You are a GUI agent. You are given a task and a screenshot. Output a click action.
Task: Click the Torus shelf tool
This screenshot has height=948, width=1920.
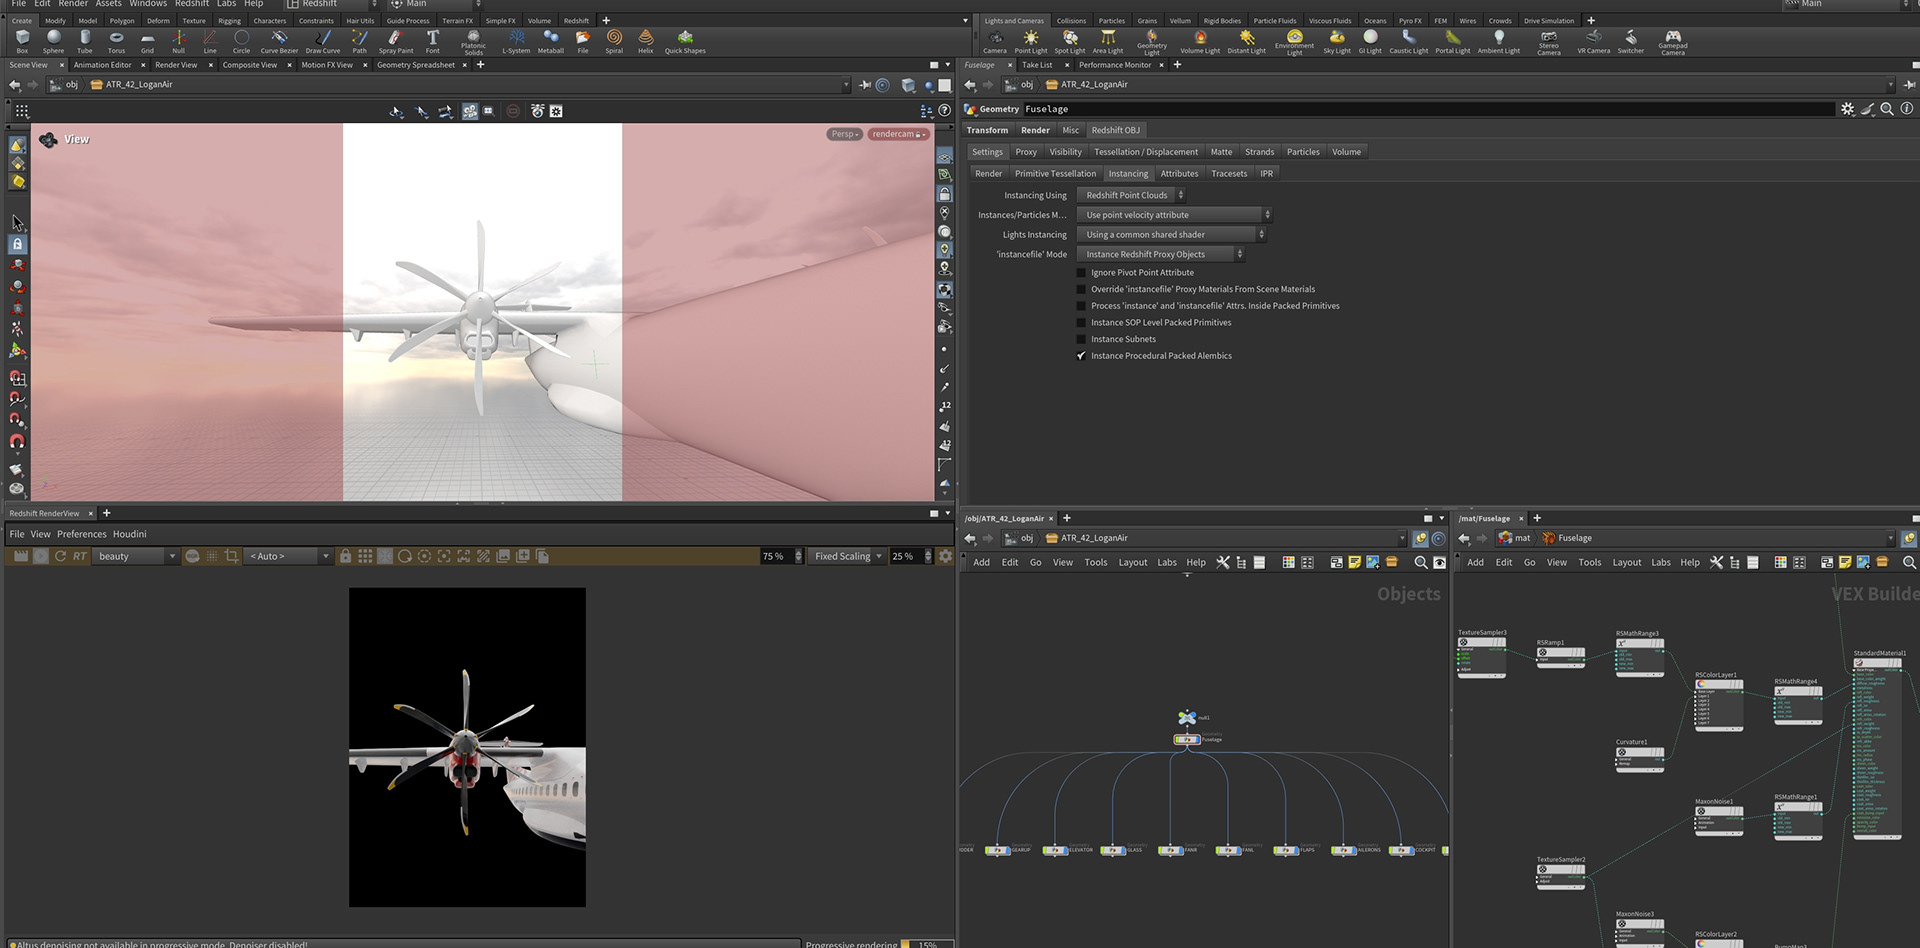pos(116,40)
